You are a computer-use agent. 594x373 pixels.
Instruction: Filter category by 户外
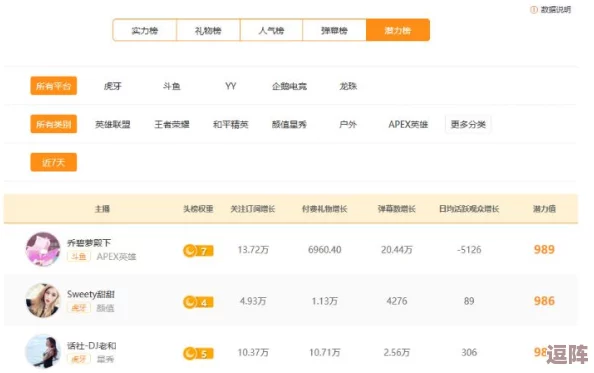(348, 124)
